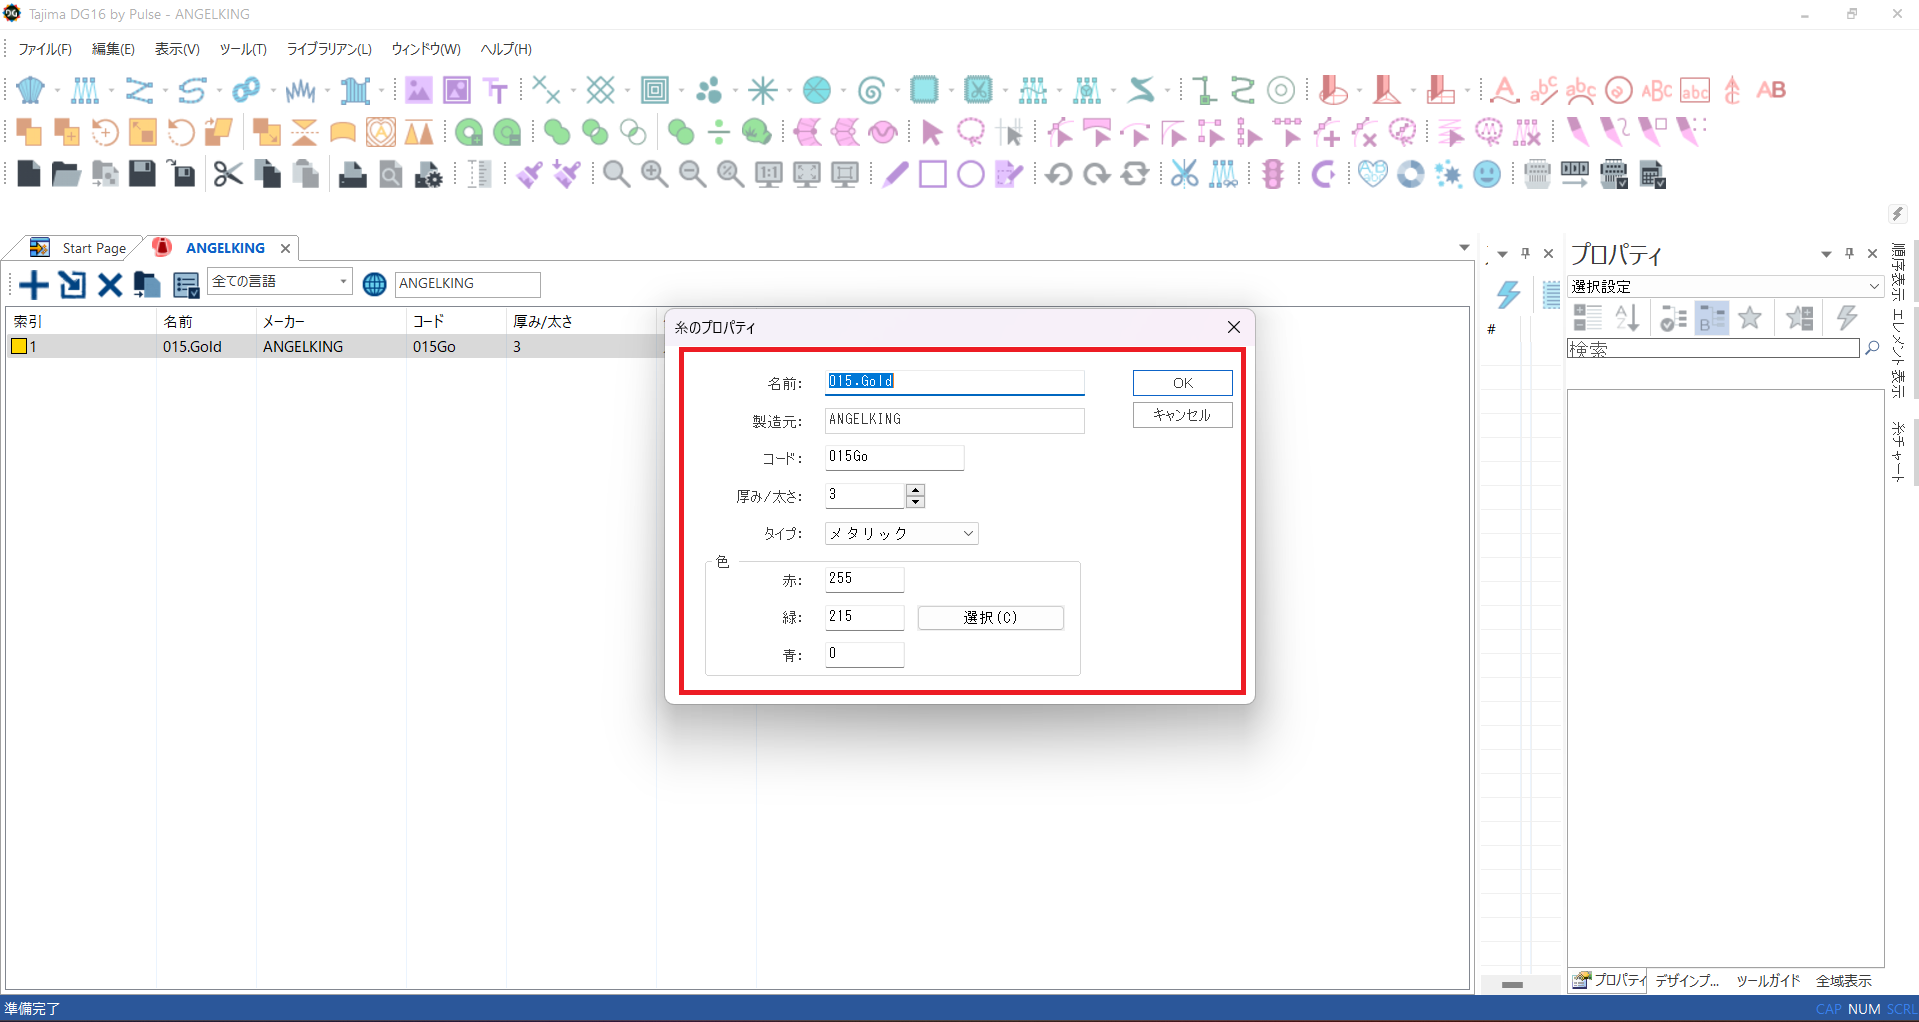
Task: Click the blue smiley face icon
Action: click(1488, 174)
